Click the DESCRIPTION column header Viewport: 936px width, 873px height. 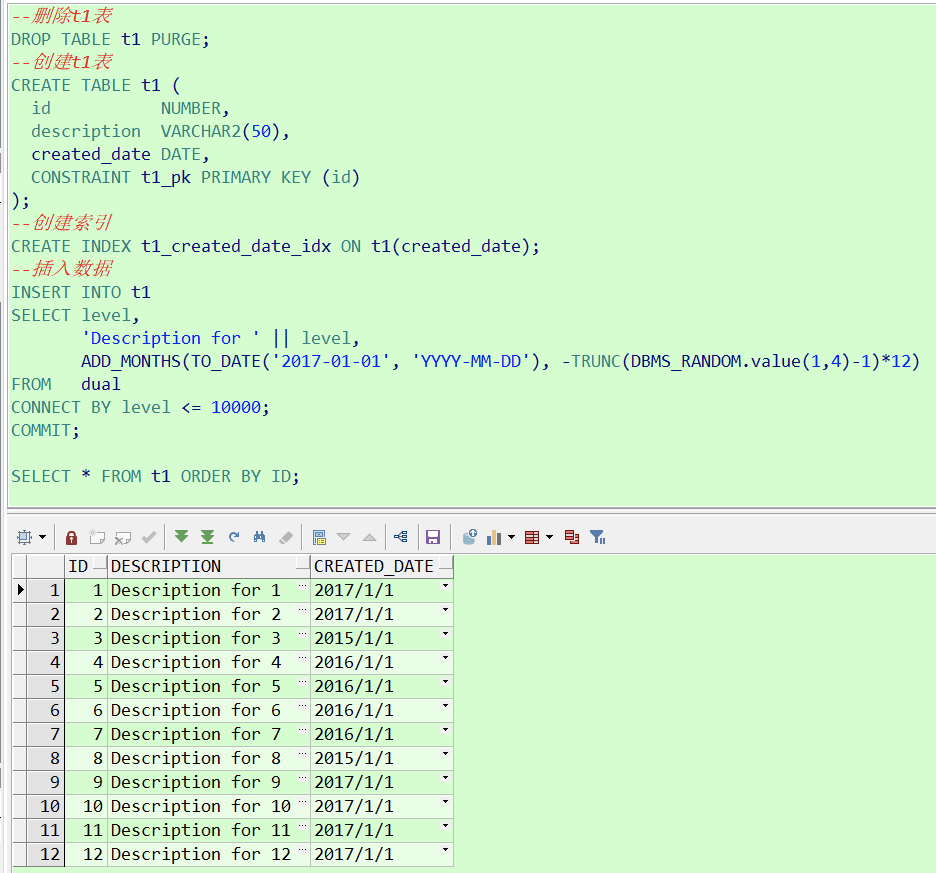209,566
